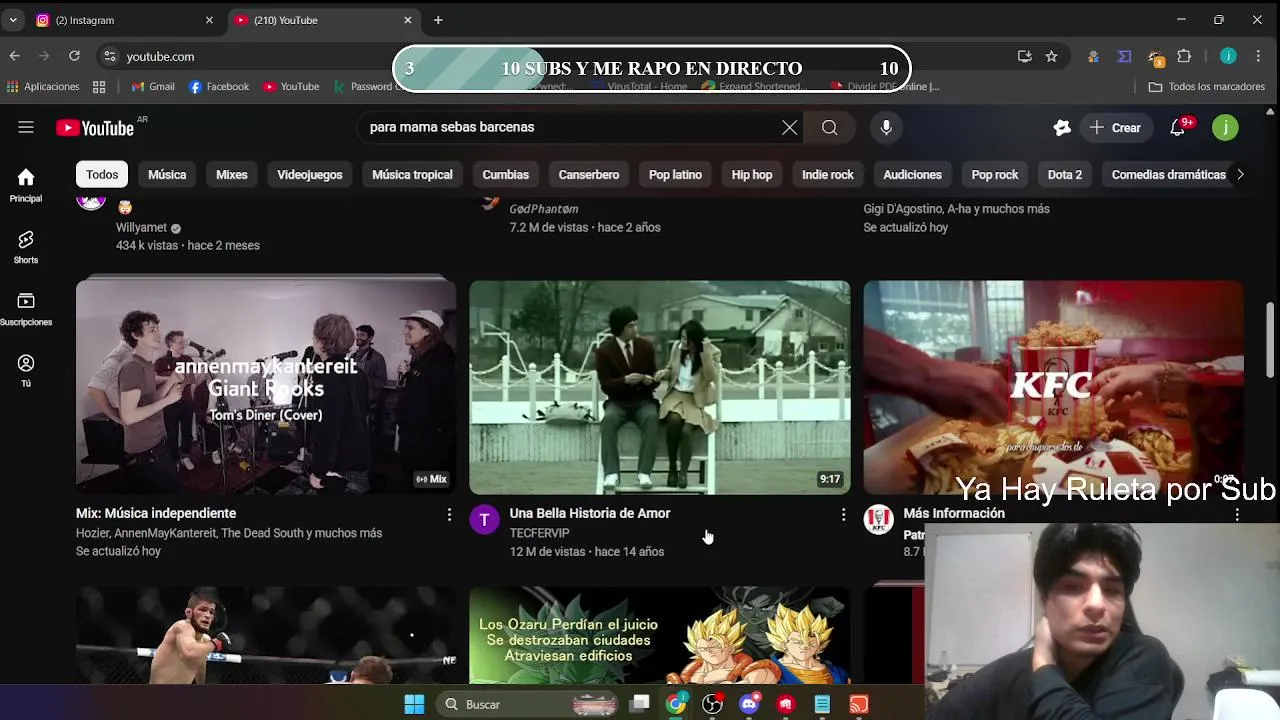Image resolution: width=1280 pixels, height=720 pixels.
Task: Open Todos los marcadores folder
Action: pyautogui.click(x=1207, y=86)
